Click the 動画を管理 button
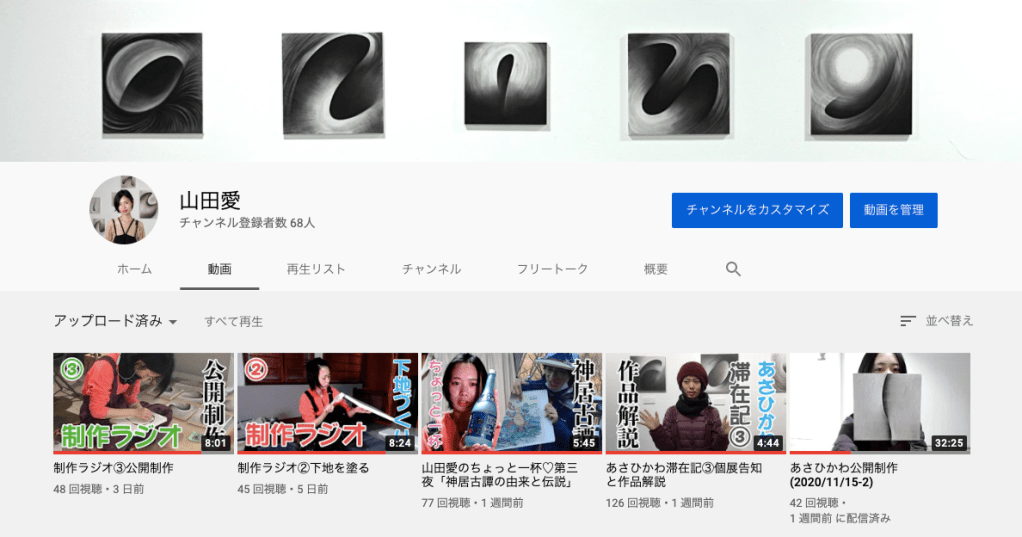 (x=893, y=210)
